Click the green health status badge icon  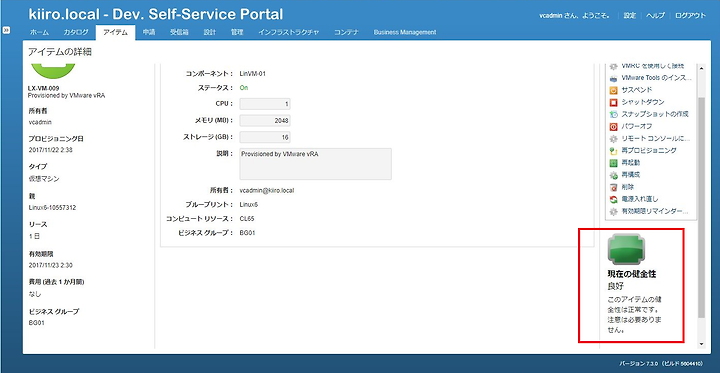tap(626, 249)
